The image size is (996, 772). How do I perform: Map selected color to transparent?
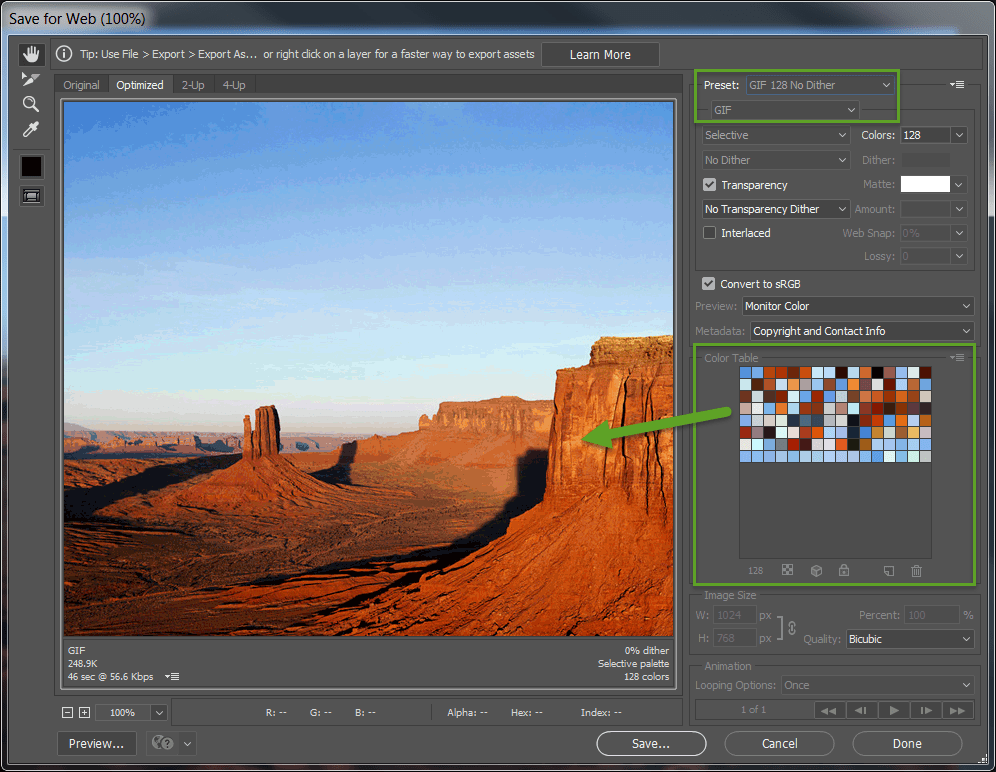(x=787, y=570)
